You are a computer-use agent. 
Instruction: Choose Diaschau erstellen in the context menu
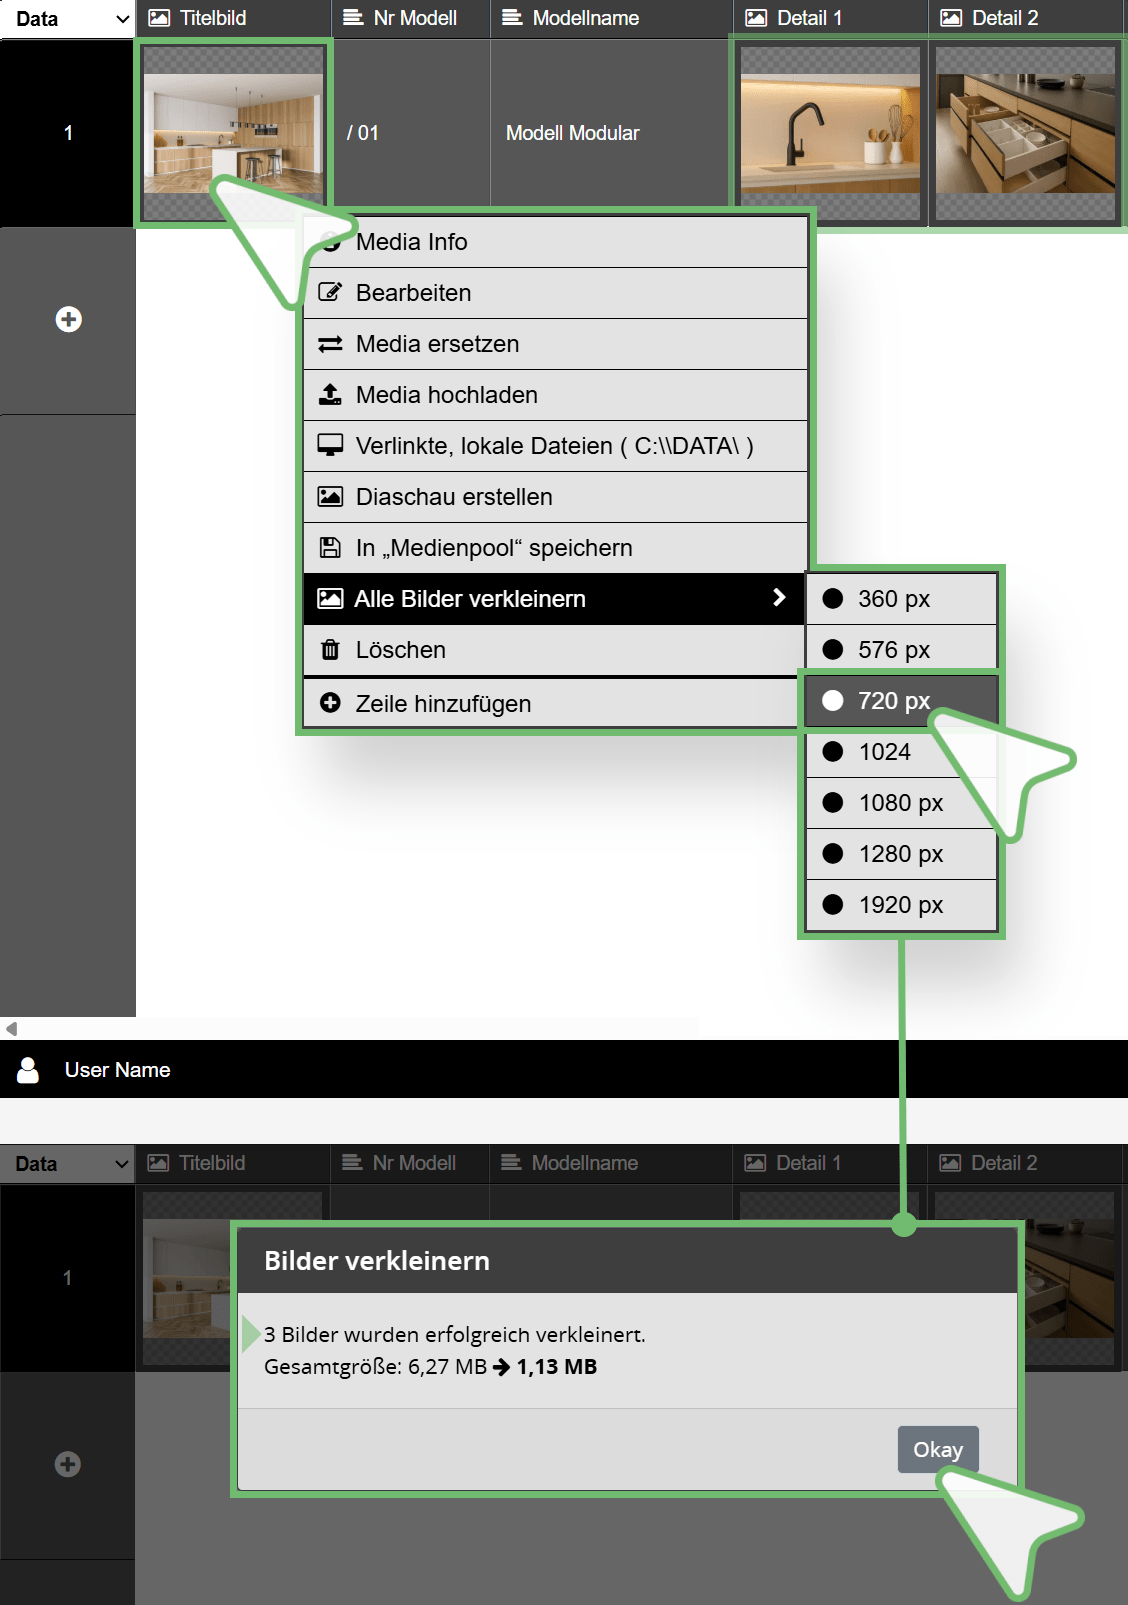(453, 497)
